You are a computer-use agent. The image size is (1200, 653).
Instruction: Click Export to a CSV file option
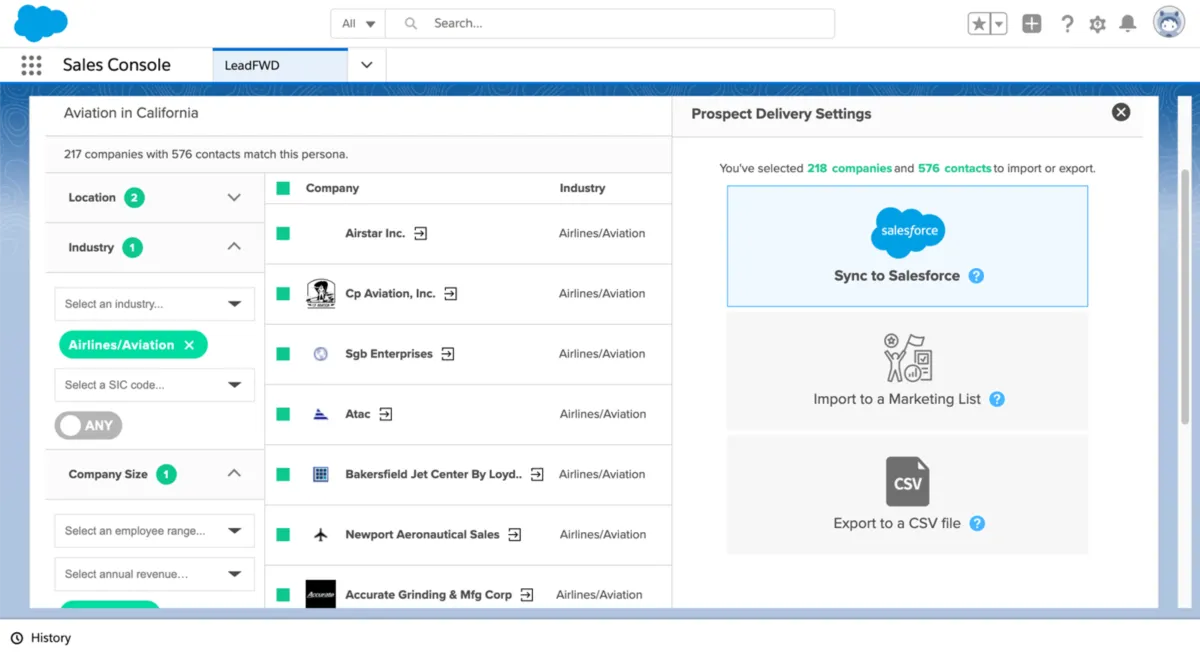tap(907, 494)
